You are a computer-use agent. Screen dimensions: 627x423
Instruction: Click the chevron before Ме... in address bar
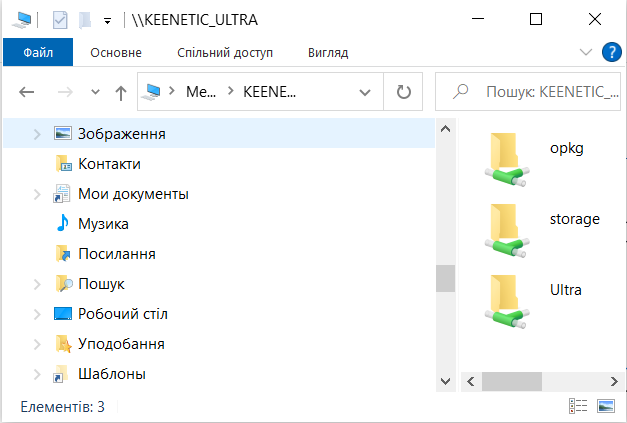tap(172, 91)
